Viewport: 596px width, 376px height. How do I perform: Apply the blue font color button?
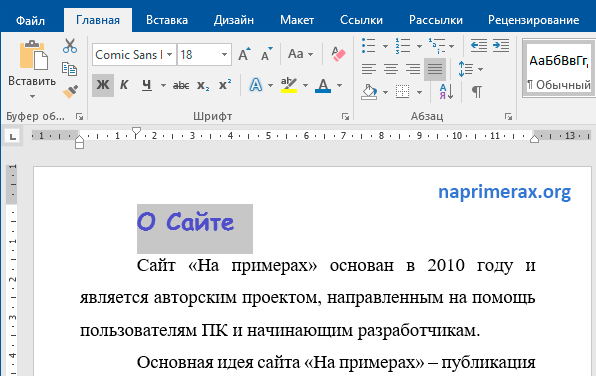click(323, 85)
